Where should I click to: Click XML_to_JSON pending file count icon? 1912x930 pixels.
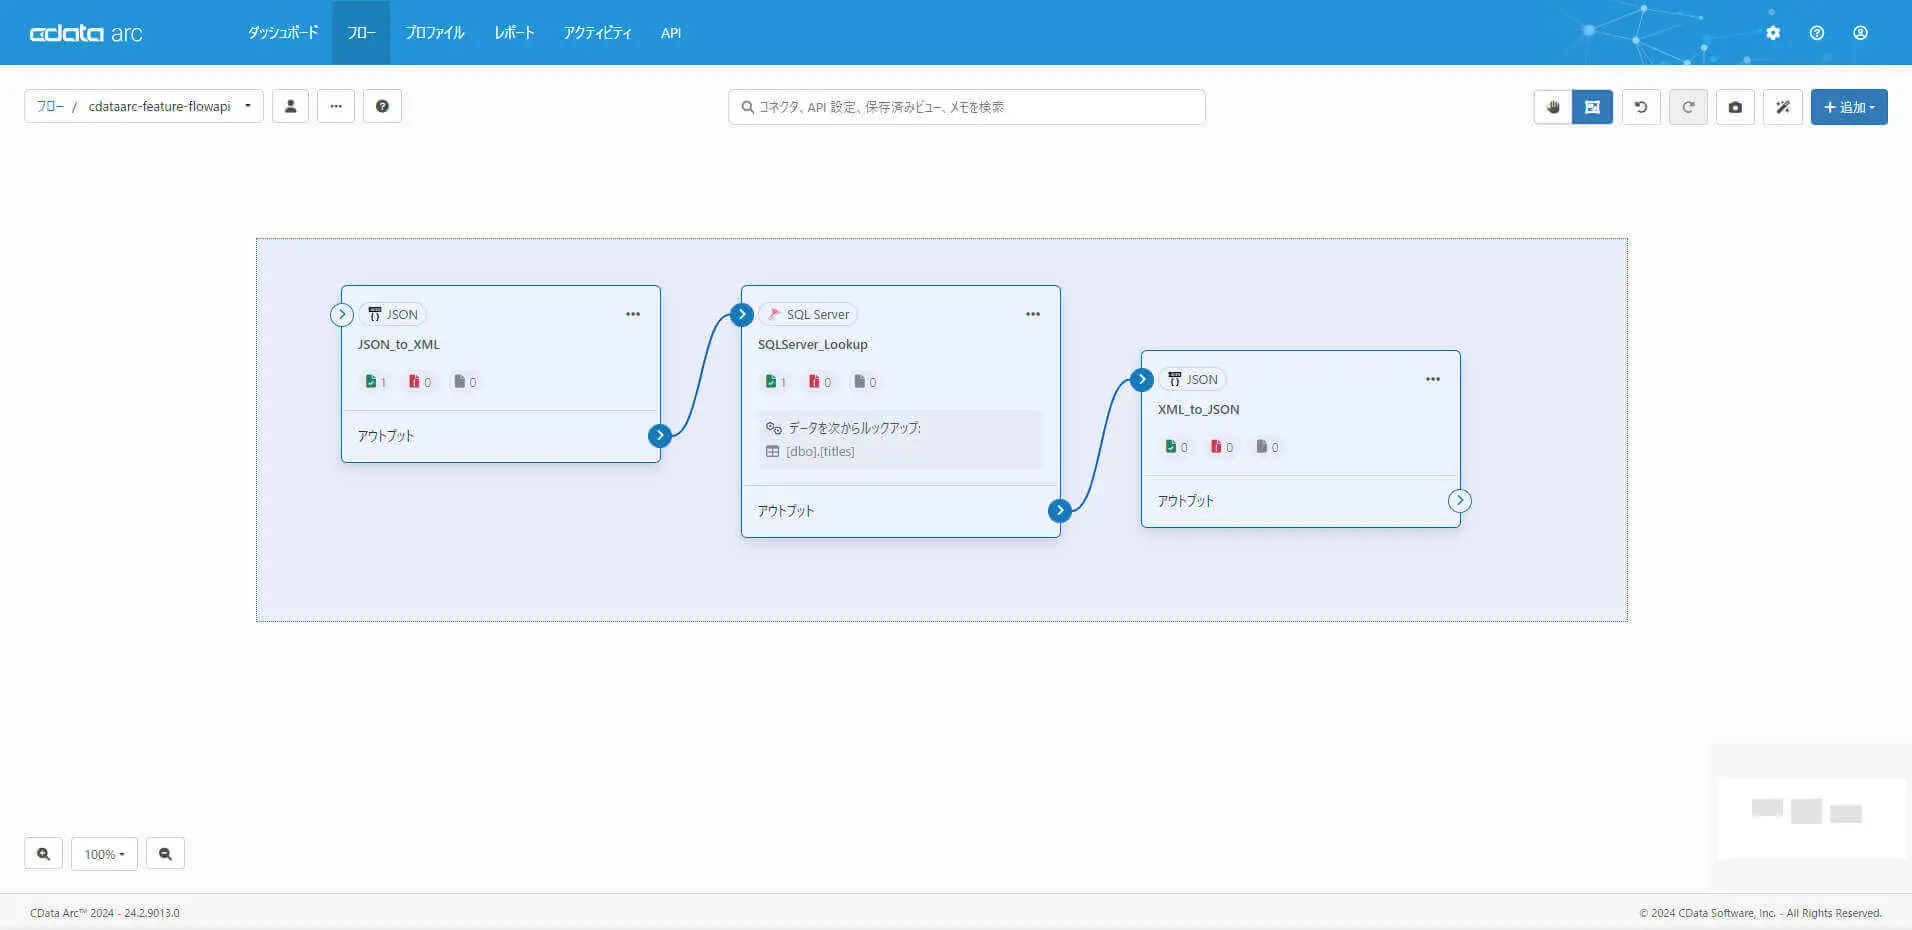pyautogui.click(x=1261, y=446)
